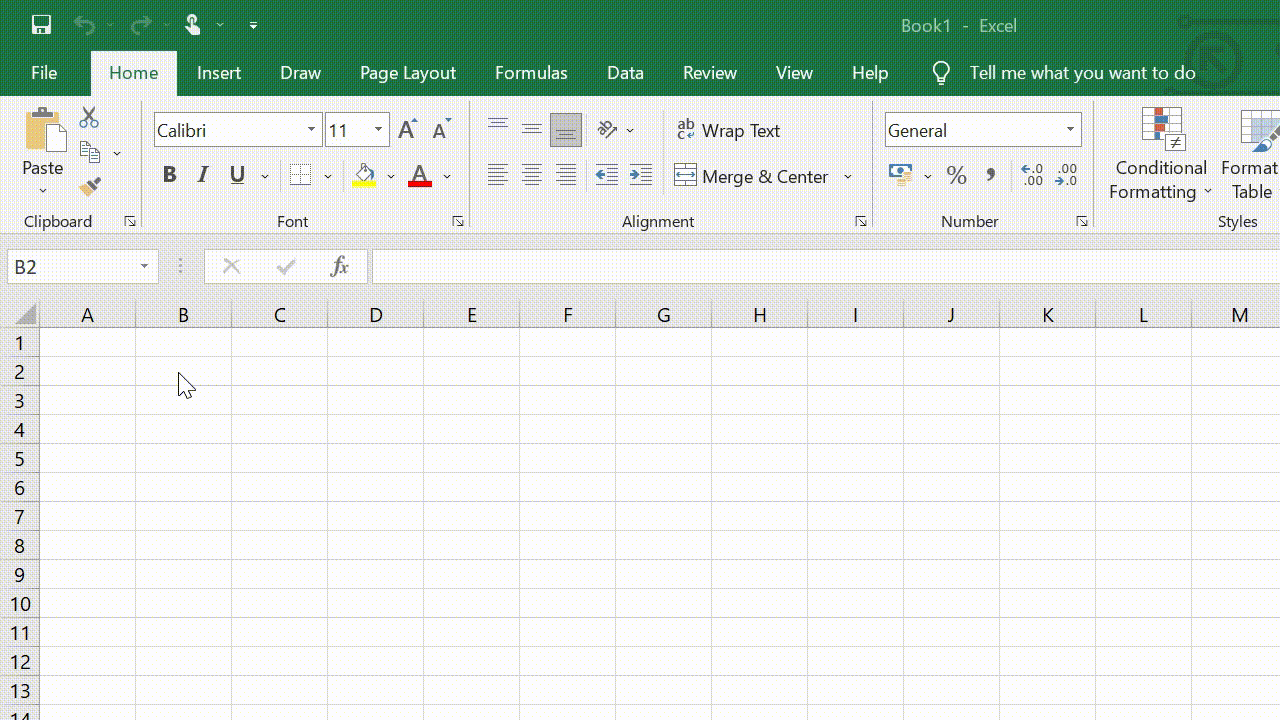Open Conditional Formatting menu
The image size is (1280, 720).
(x=1161, y=154)
